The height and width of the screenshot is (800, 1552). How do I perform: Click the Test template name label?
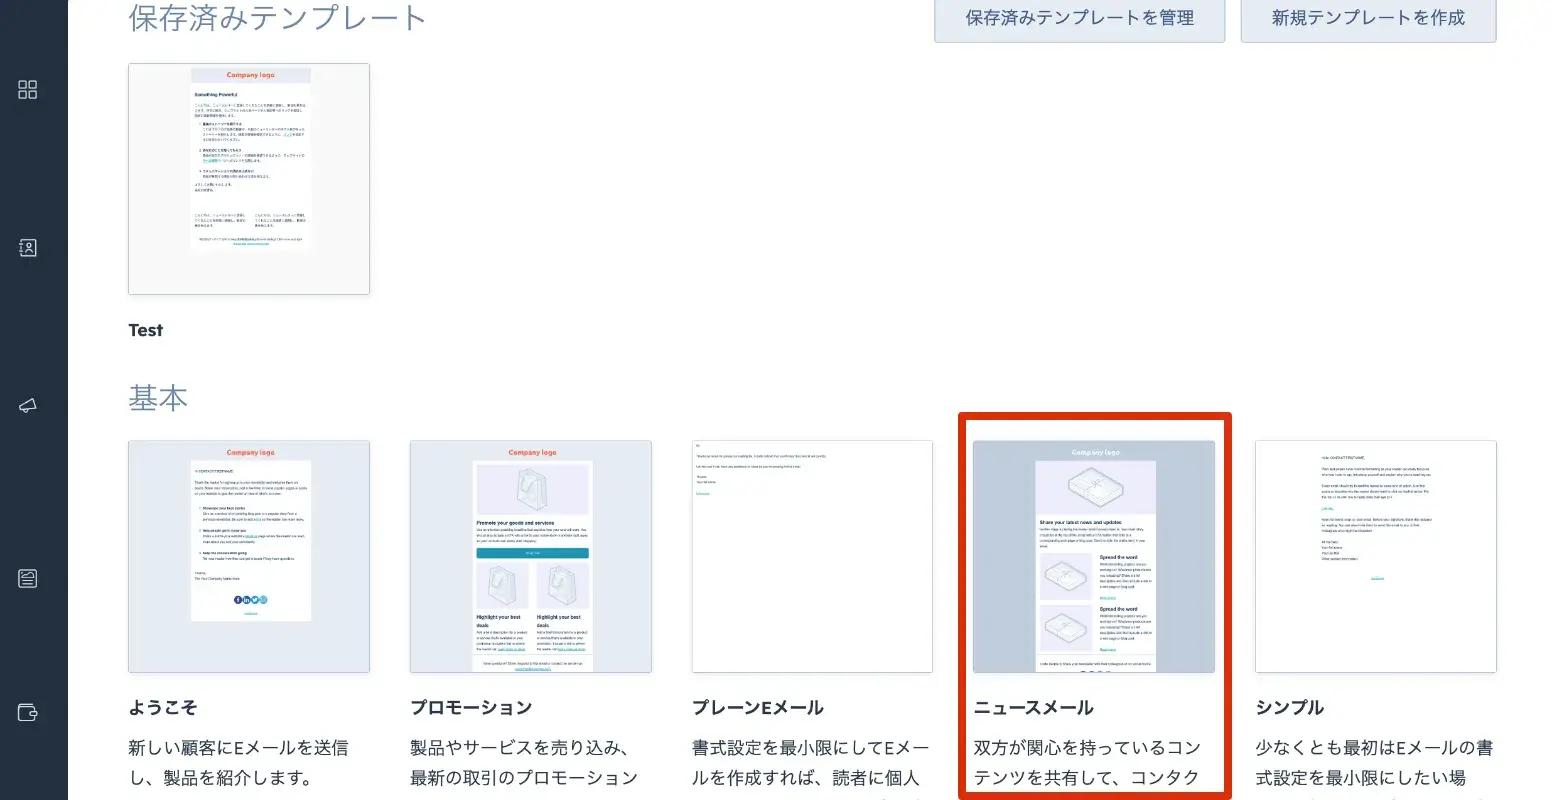pos(146,330)
